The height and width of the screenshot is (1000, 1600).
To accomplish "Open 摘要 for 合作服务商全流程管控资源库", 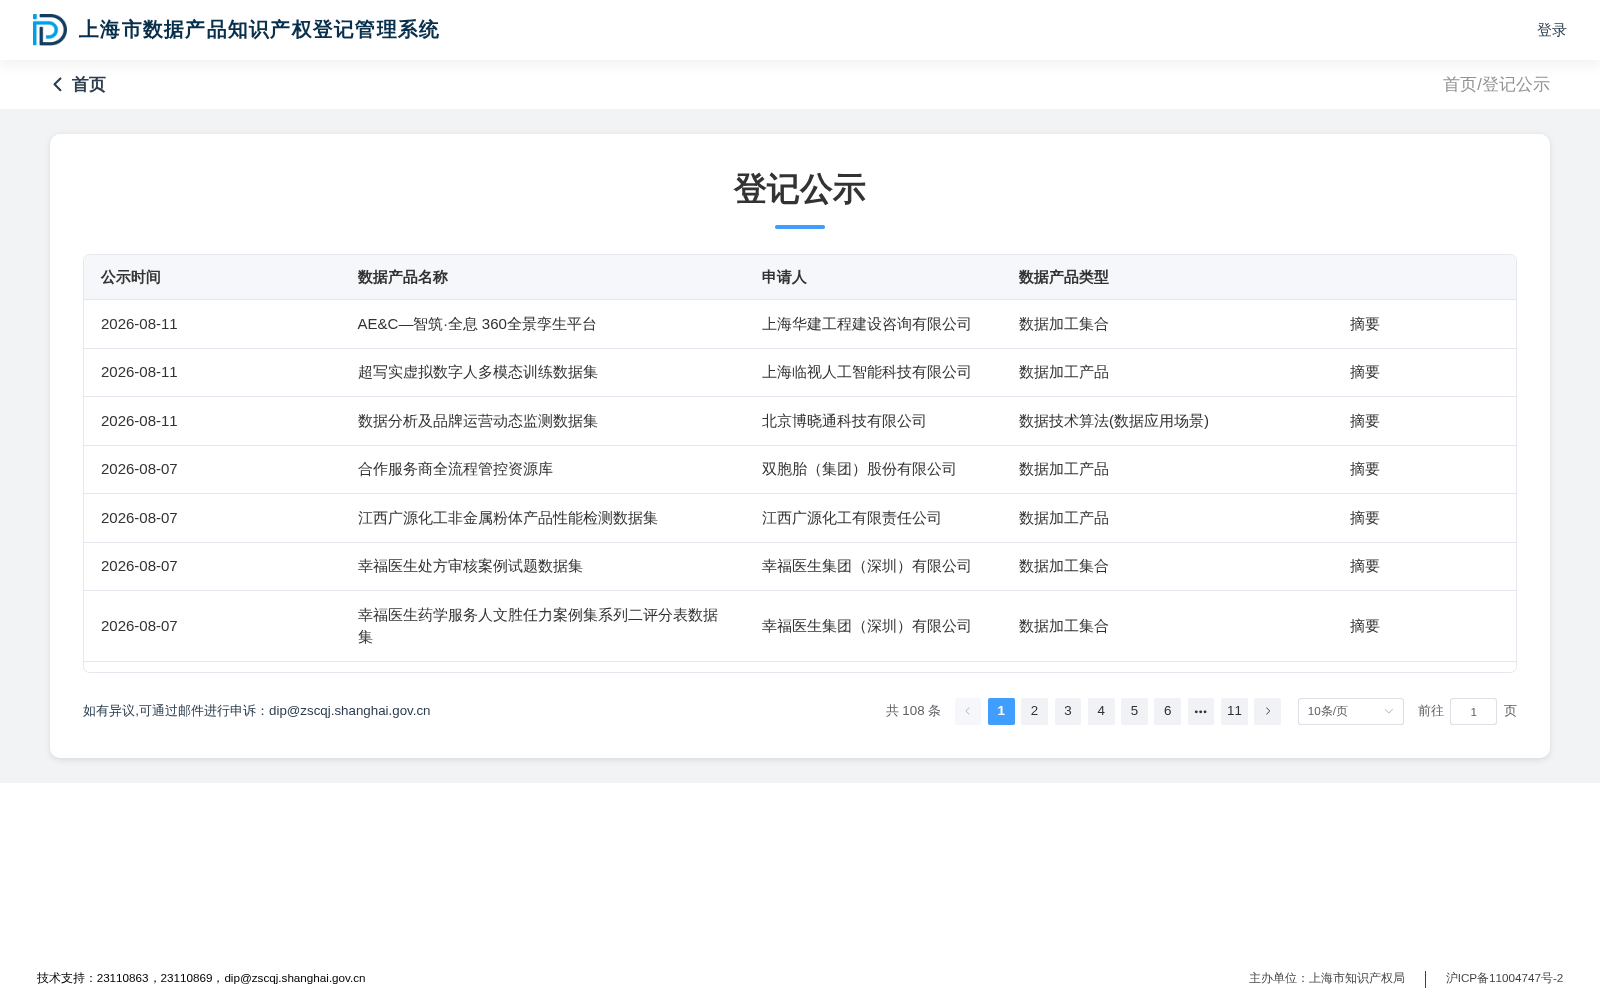I will point(1364,469).
